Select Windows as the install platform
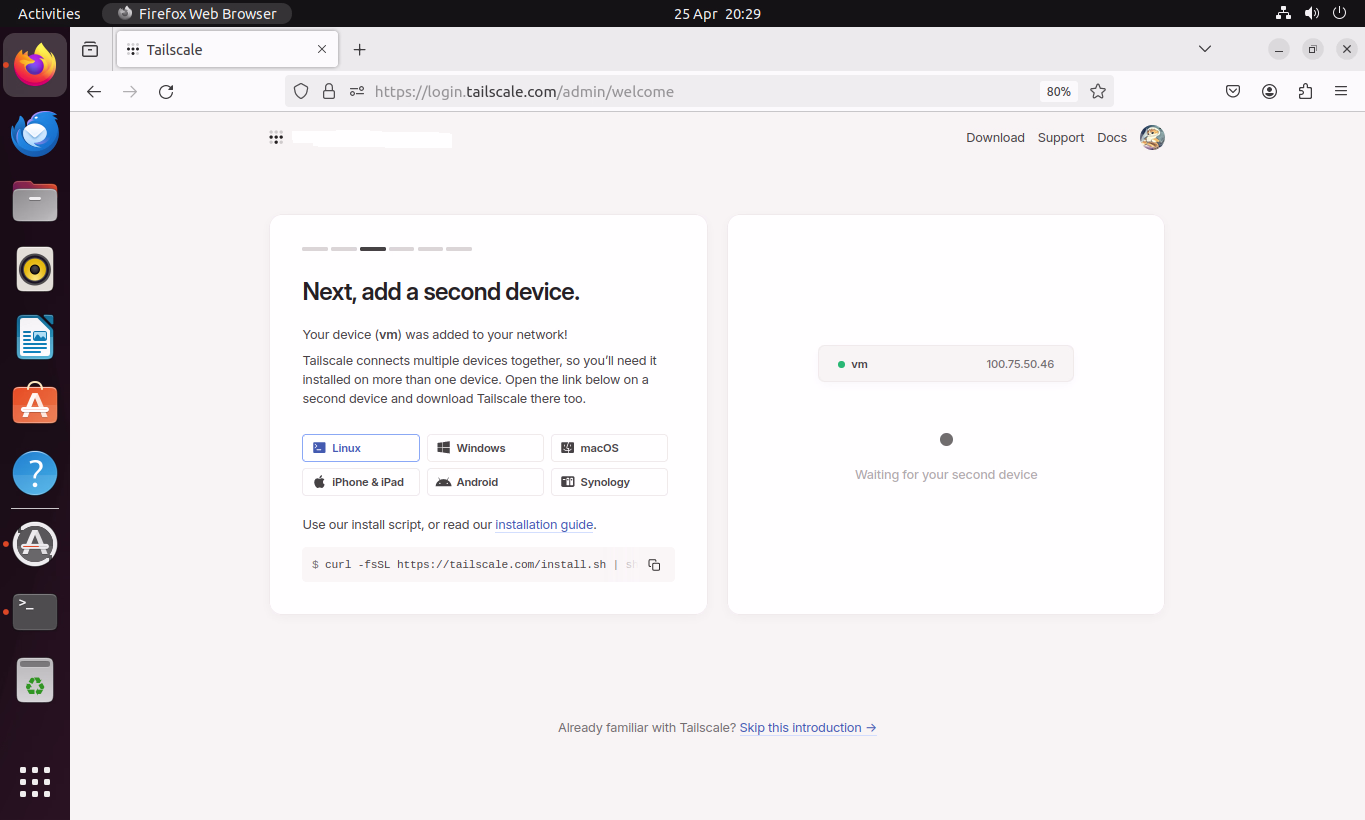The height and width of the screenshot is (820, 1365). coord(484,447)
